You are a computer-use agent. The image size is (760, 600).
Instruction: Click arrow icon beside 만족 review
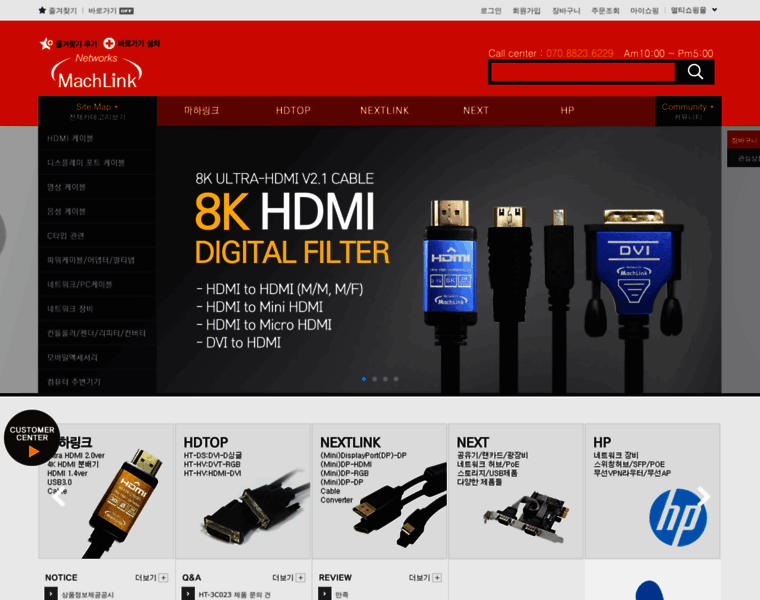click(325, 594)
